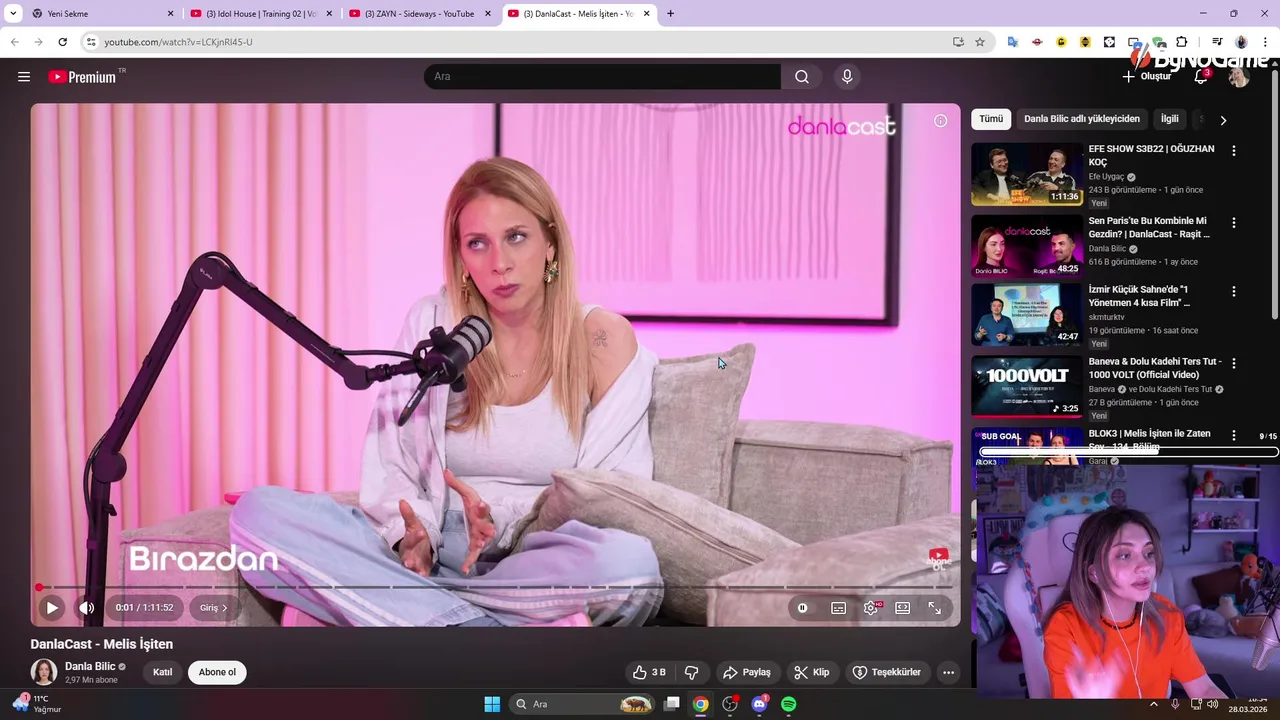The height and width of the screenshot is (720, 1280).
Task: Enter fullscreen mode
Action: click(935, 607)
